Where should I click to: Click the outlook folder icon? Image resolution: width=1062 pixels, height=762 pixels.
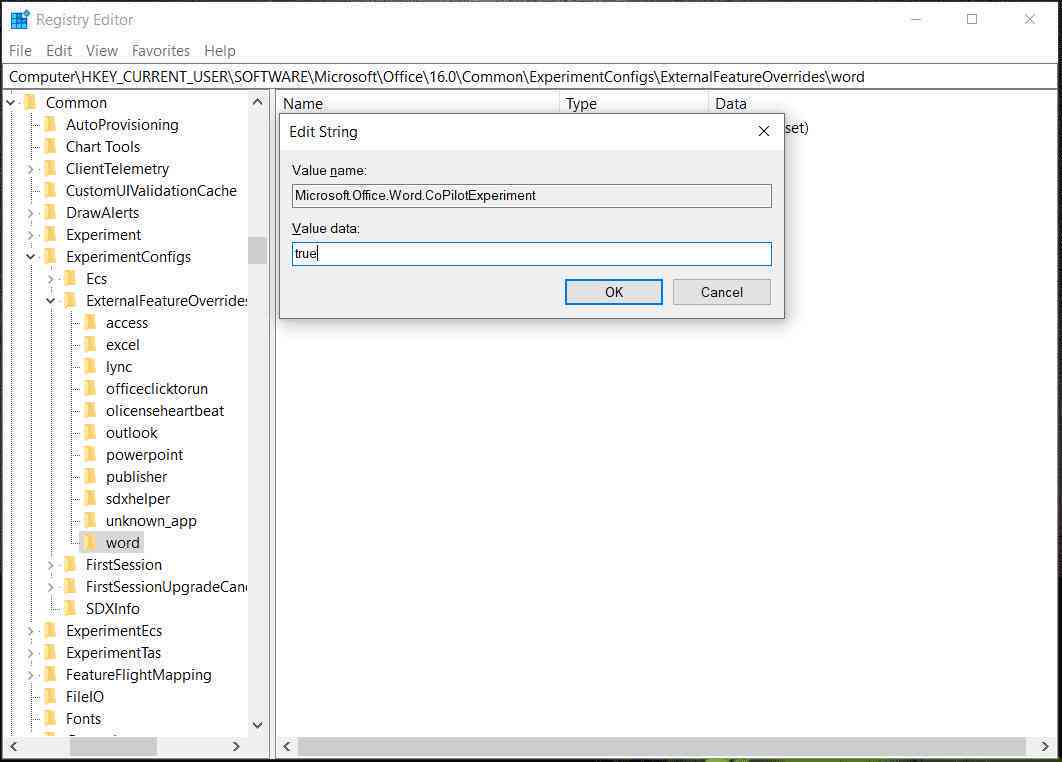pyautogui.click(x=91, y=433)
